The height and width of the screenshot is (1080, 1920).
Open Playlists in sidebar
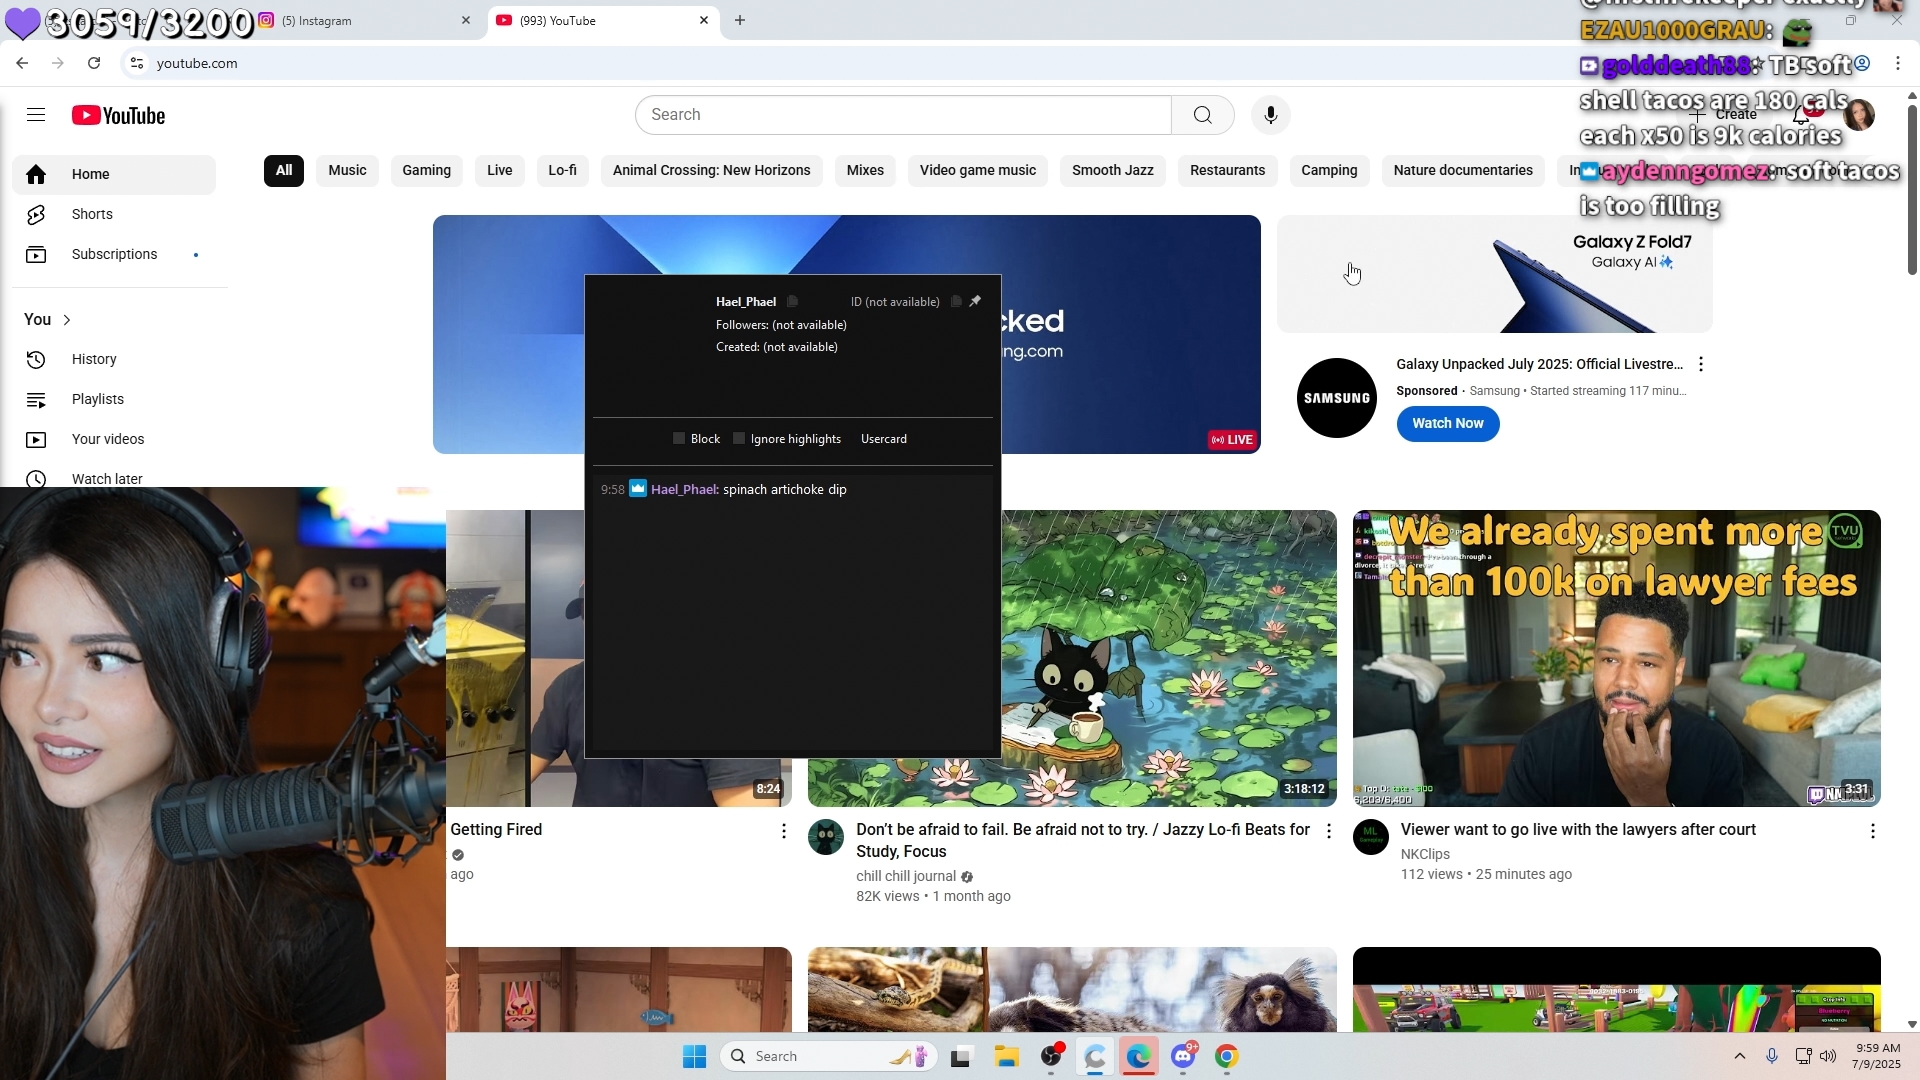[x=114, y=399]
